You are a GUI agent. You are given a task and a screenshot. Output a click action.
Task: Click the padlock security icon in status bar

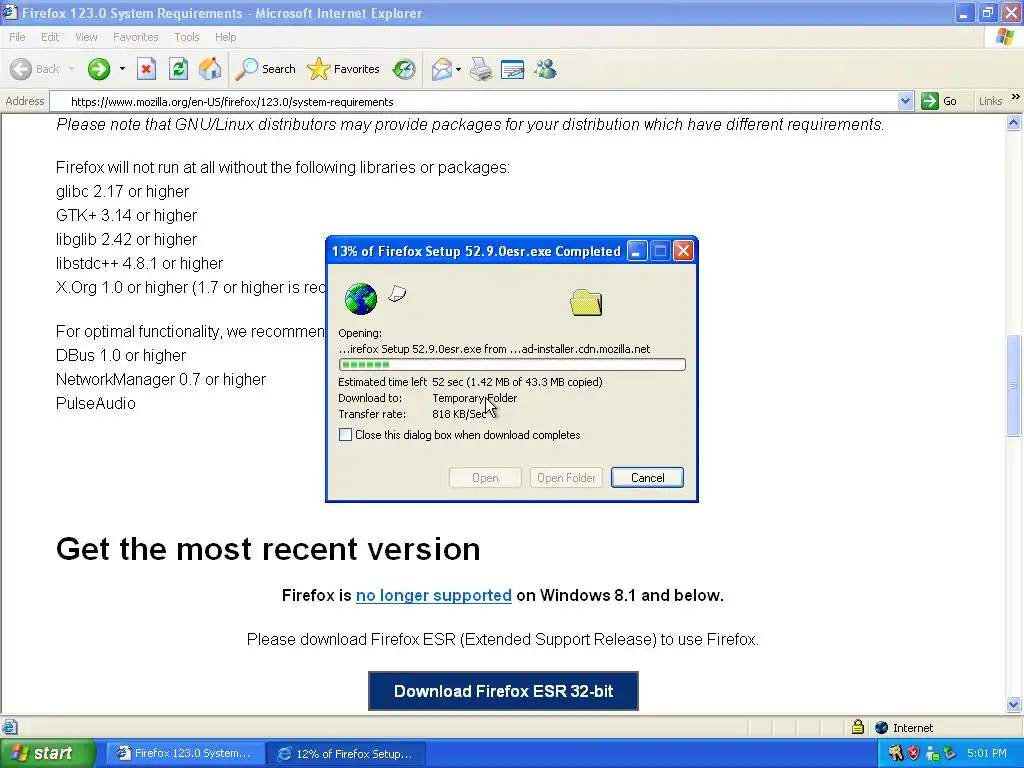point(858,727)
